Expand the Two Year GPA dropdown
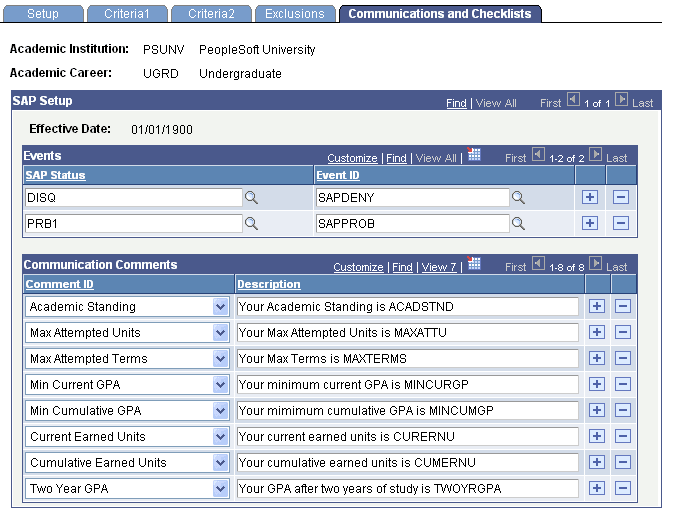The width and height of the screenshot is (673, 515). (x=220, y=488)
